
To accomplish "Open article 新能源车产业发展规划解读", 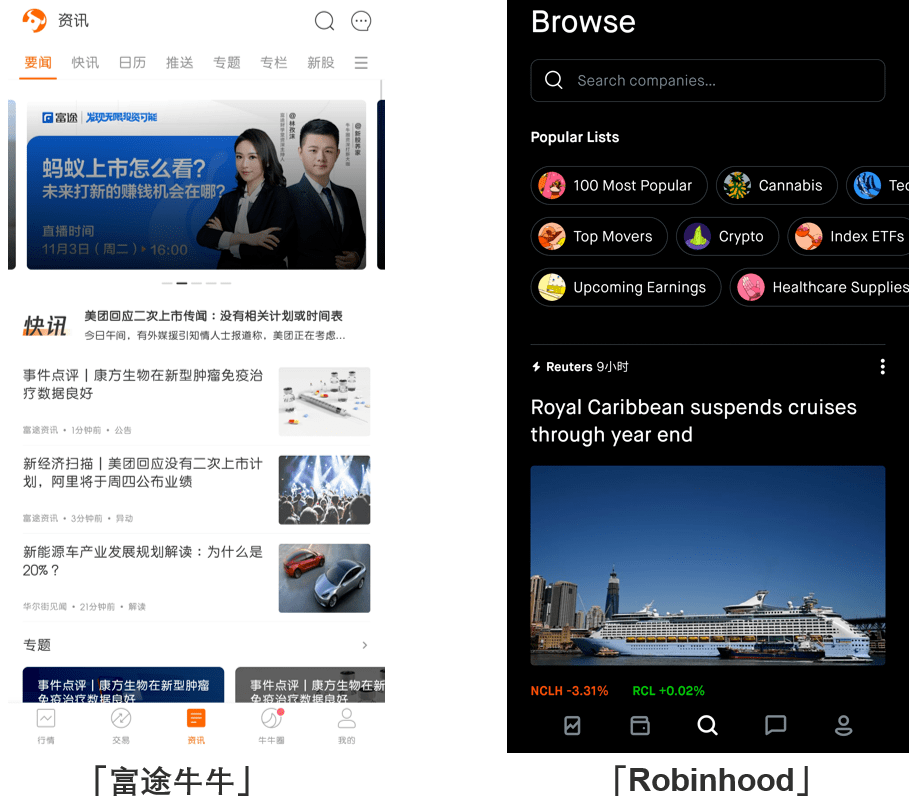I will (143, 561).
